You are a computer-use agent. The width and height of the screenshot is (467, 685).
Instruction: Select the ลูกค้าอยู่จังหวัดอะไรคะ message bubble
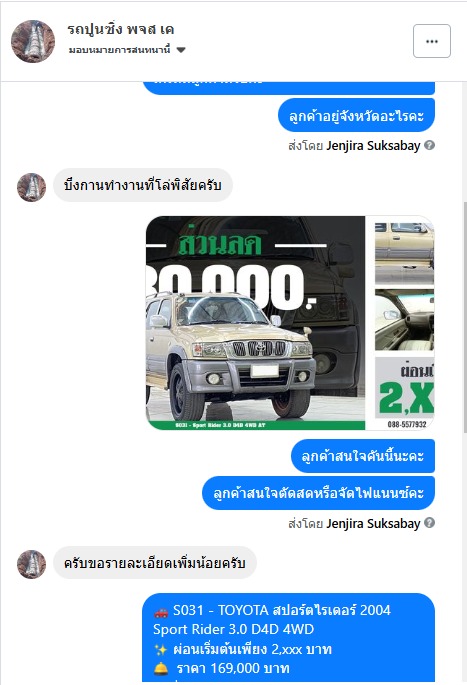pos(356,115)
